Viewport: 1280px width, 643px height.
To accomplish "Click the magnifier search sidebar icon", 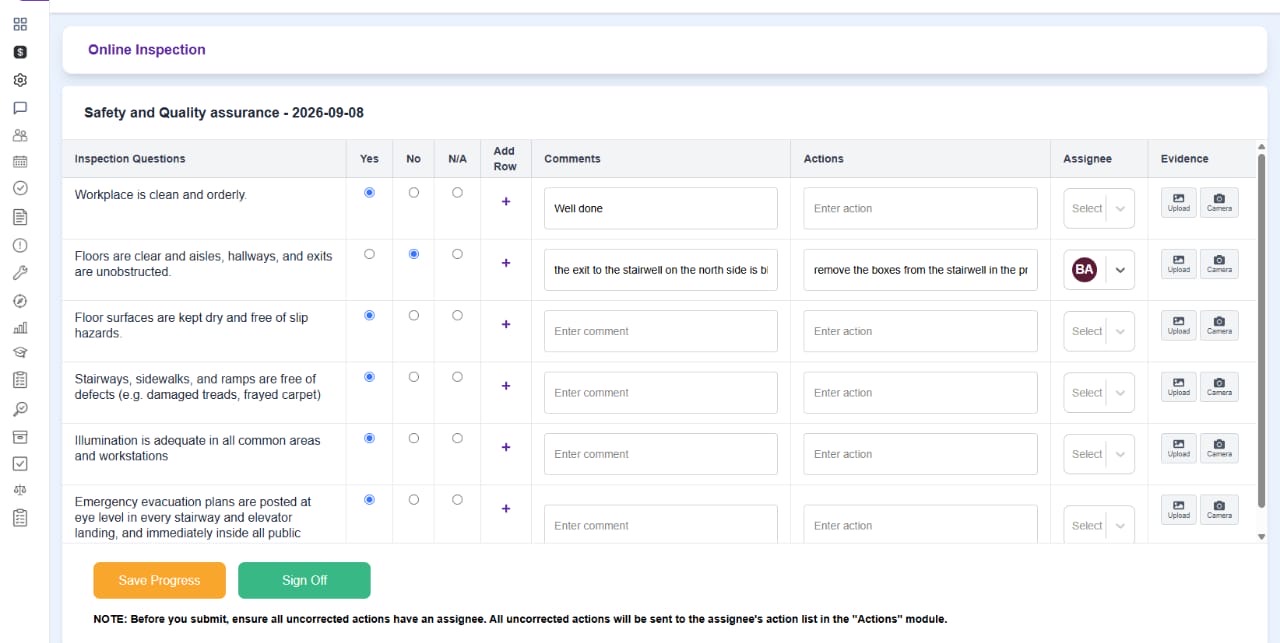I will 20,408.
